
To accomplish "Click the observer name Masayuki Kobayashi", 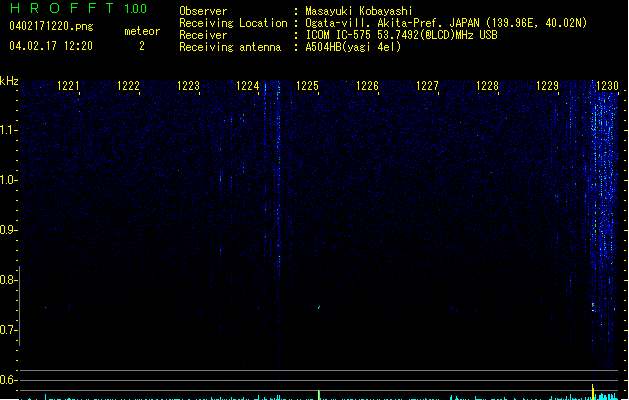I will click(x=359, y=11).
